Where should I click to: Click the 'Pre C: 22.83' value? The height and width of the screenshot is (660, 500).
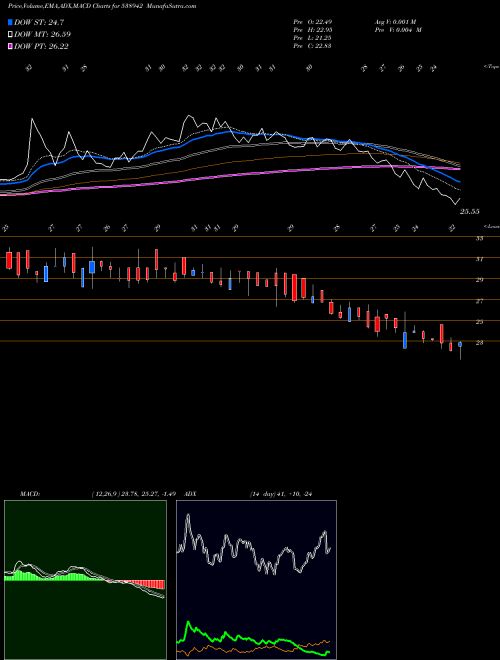[313, 46]
